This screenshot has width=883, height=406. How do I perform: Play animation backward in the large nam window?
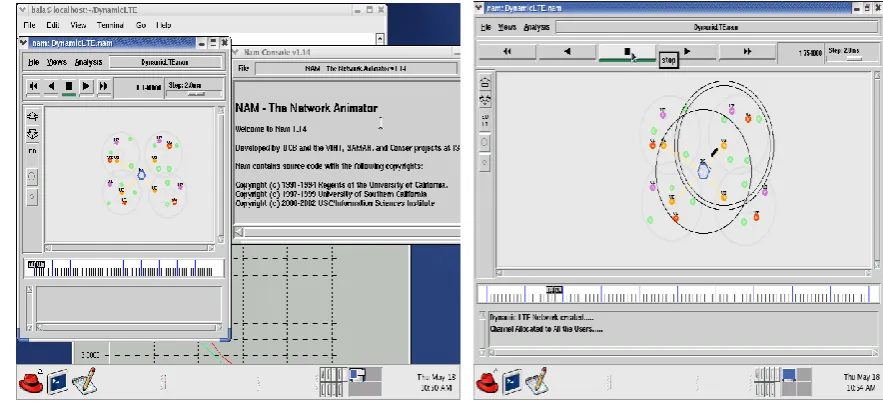pos(567,52)
